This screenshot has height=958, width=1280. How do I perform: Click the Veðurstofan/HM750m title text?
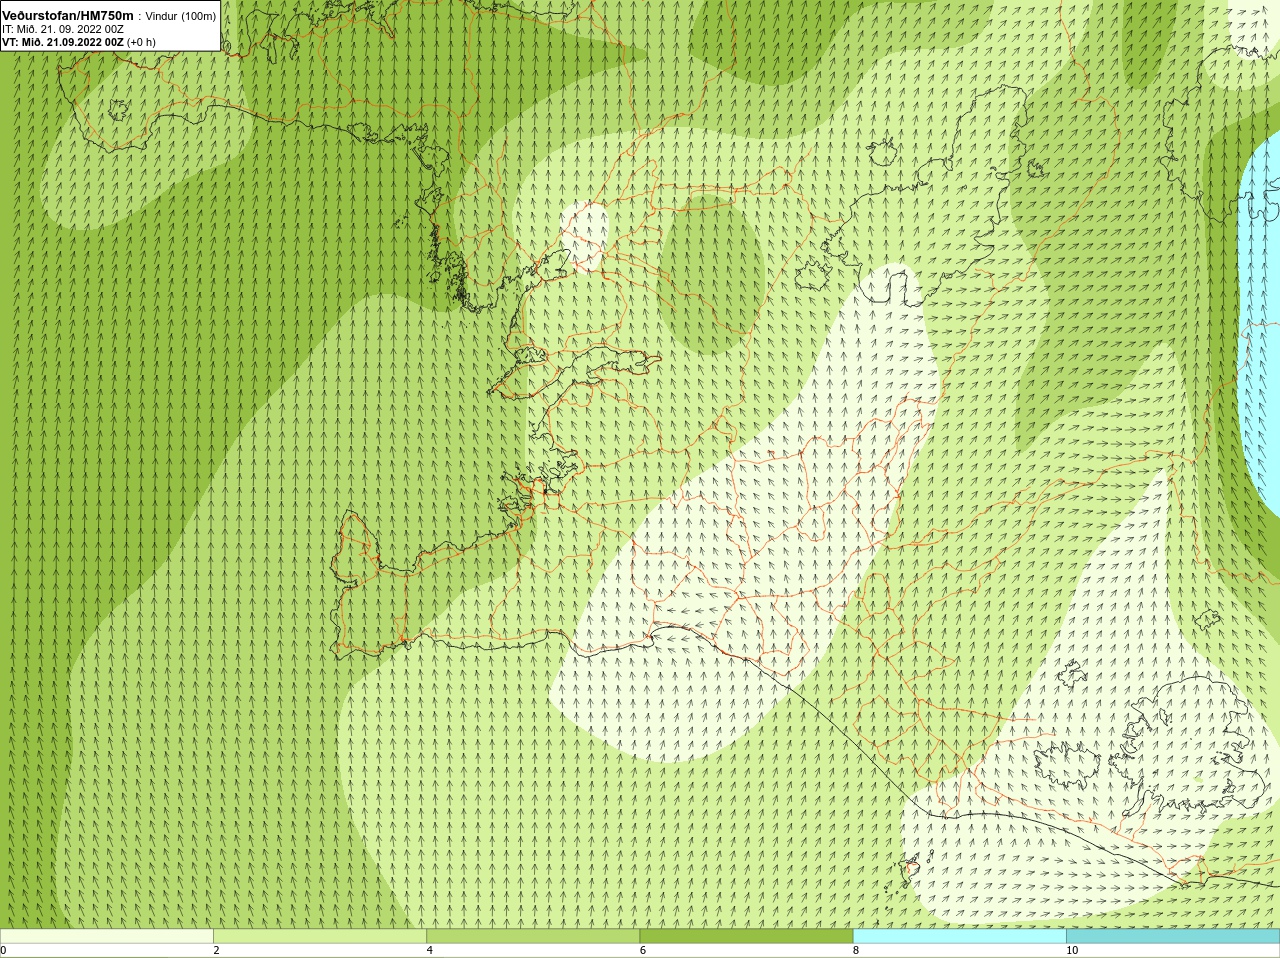click(68, 16)
